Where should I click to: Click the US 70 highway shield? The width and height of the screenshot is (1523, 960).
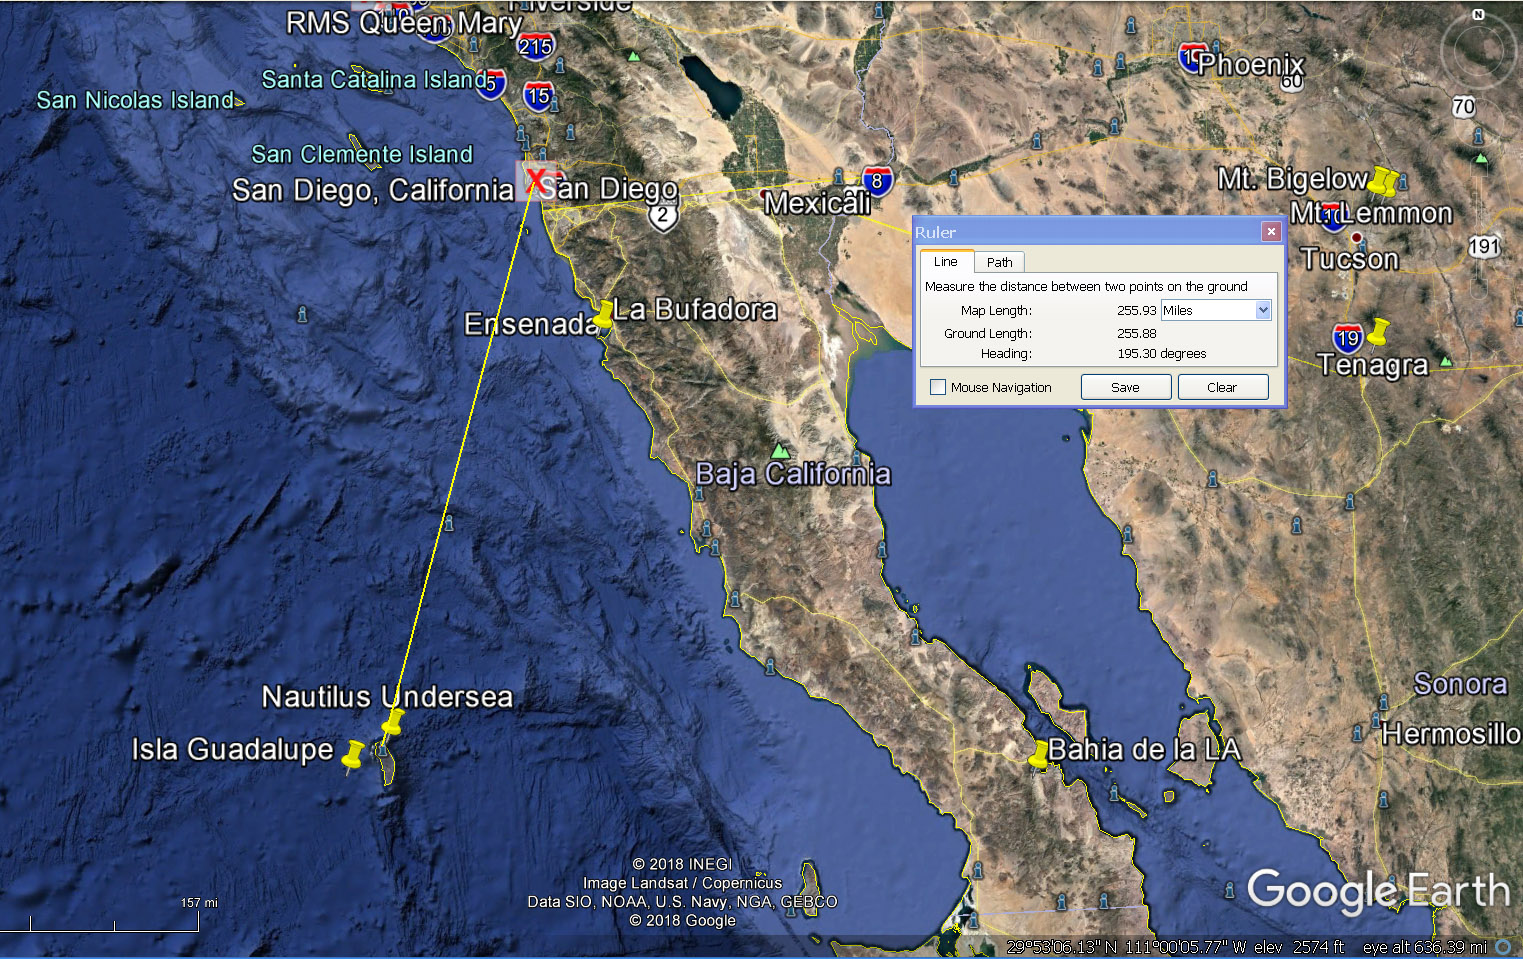pyautogui.click(x=1463, y=106)
